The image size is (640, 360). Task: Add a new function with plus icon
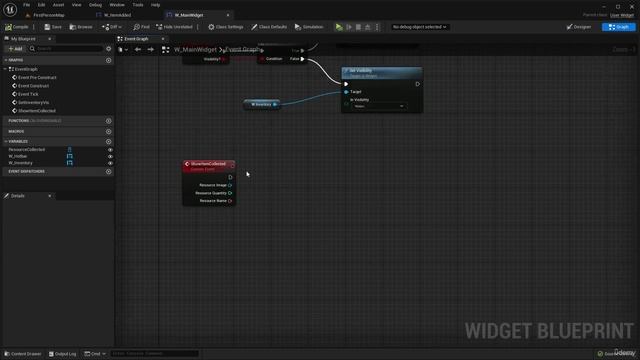109,121
